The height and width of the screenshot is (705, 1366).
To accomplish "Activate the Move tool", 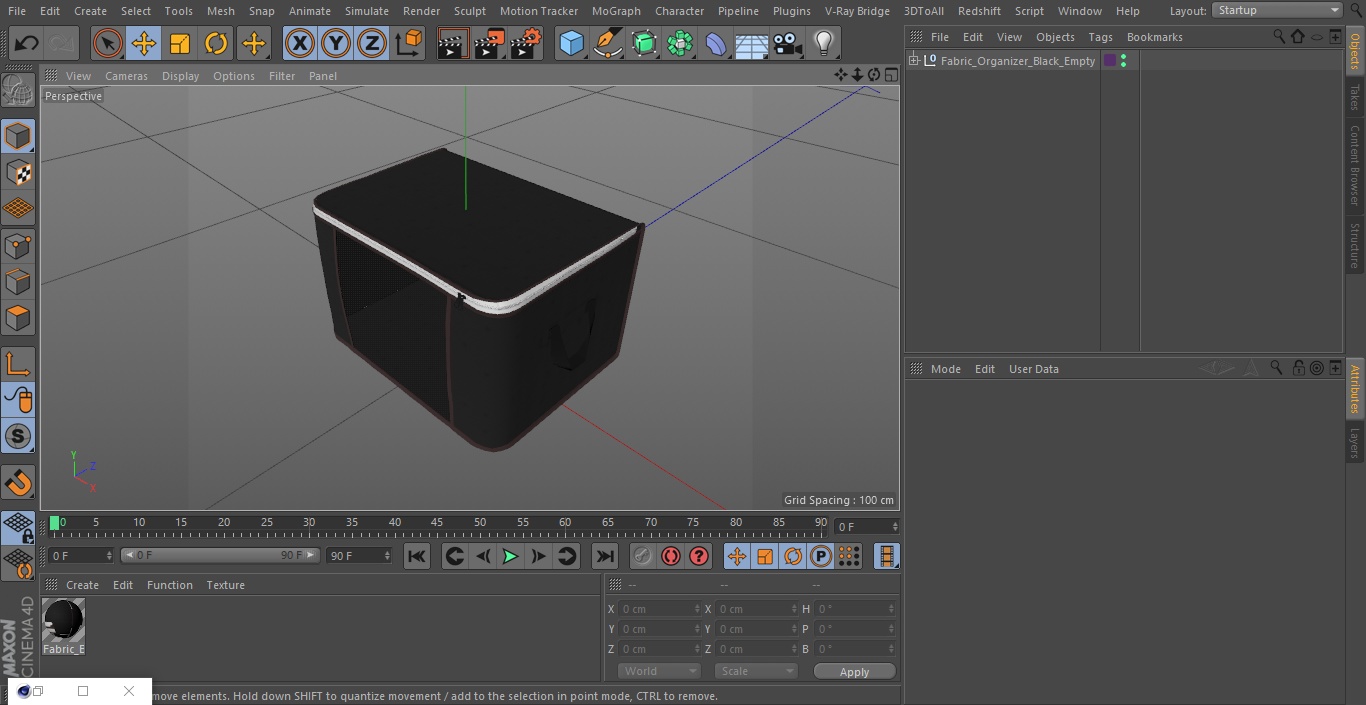I will pyautogui.click(x=144, y=43).
